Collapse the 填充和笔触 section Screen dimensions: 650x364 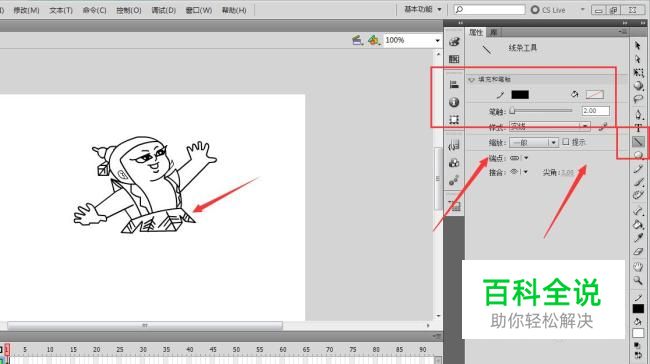coord(471,80)
